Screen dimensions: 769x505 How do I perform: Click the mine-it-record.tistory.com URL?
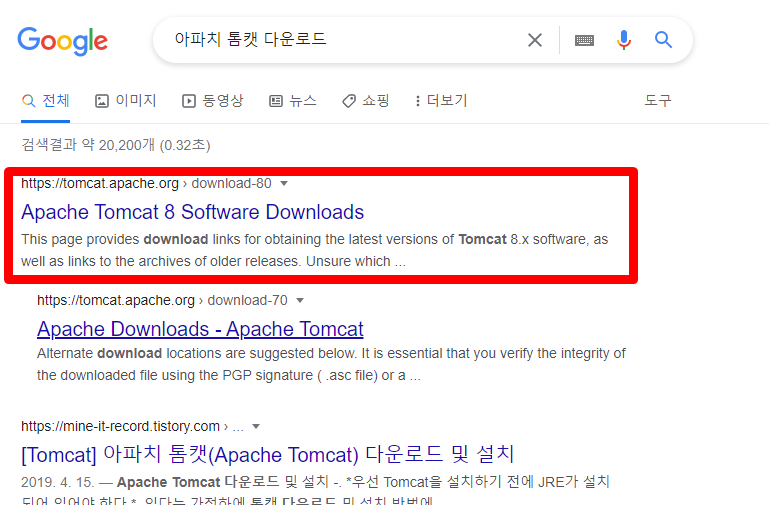coord(132,426)
